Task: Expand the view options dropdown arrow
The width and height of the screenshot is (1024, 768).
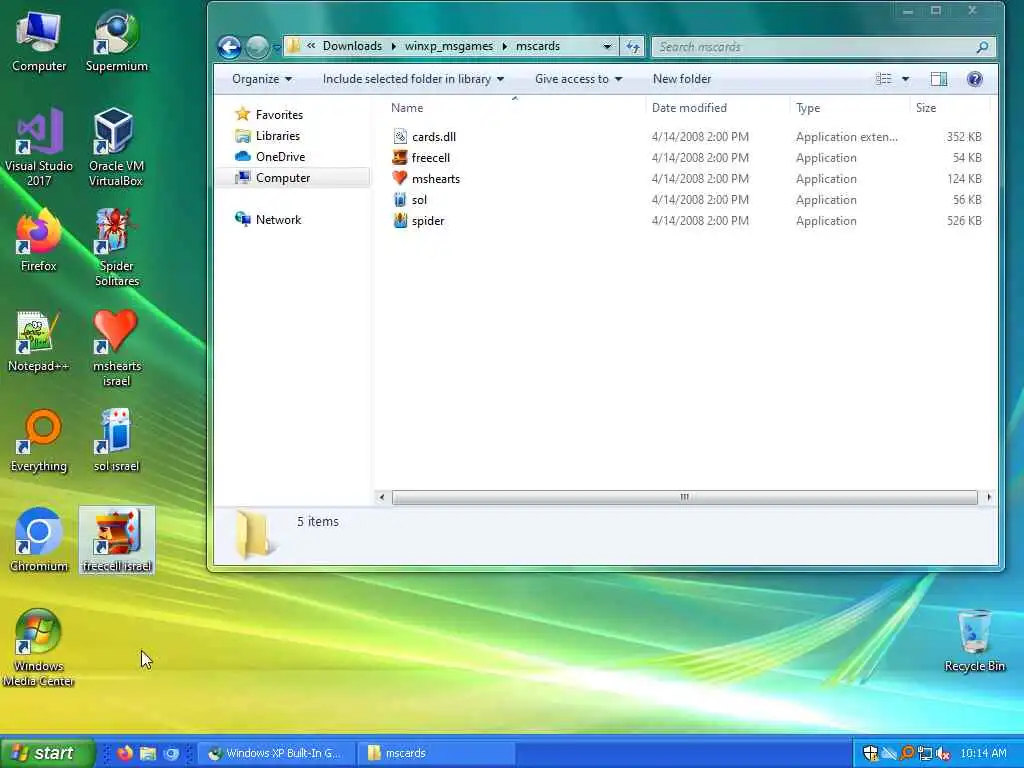Action: [905, 79]
